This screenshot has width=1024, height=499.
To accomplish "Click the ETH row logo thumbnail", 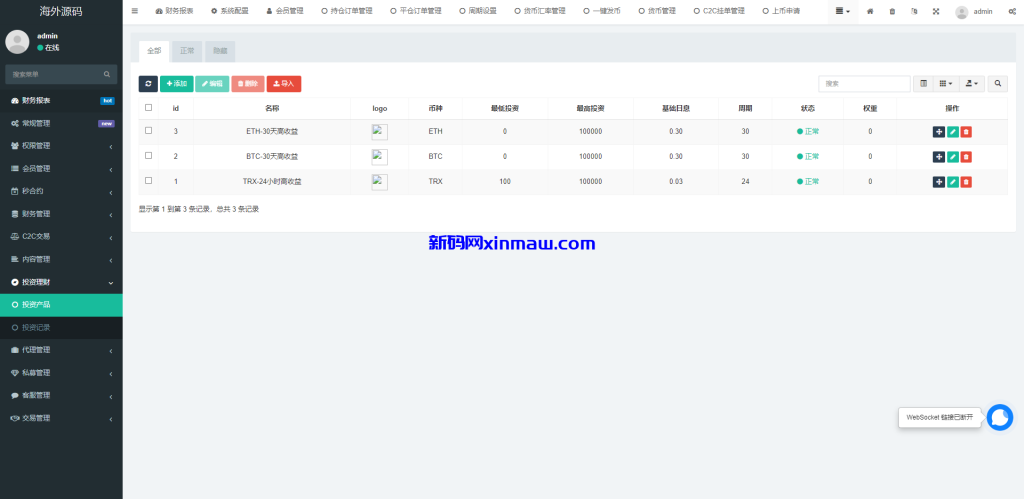I will 379,132.
